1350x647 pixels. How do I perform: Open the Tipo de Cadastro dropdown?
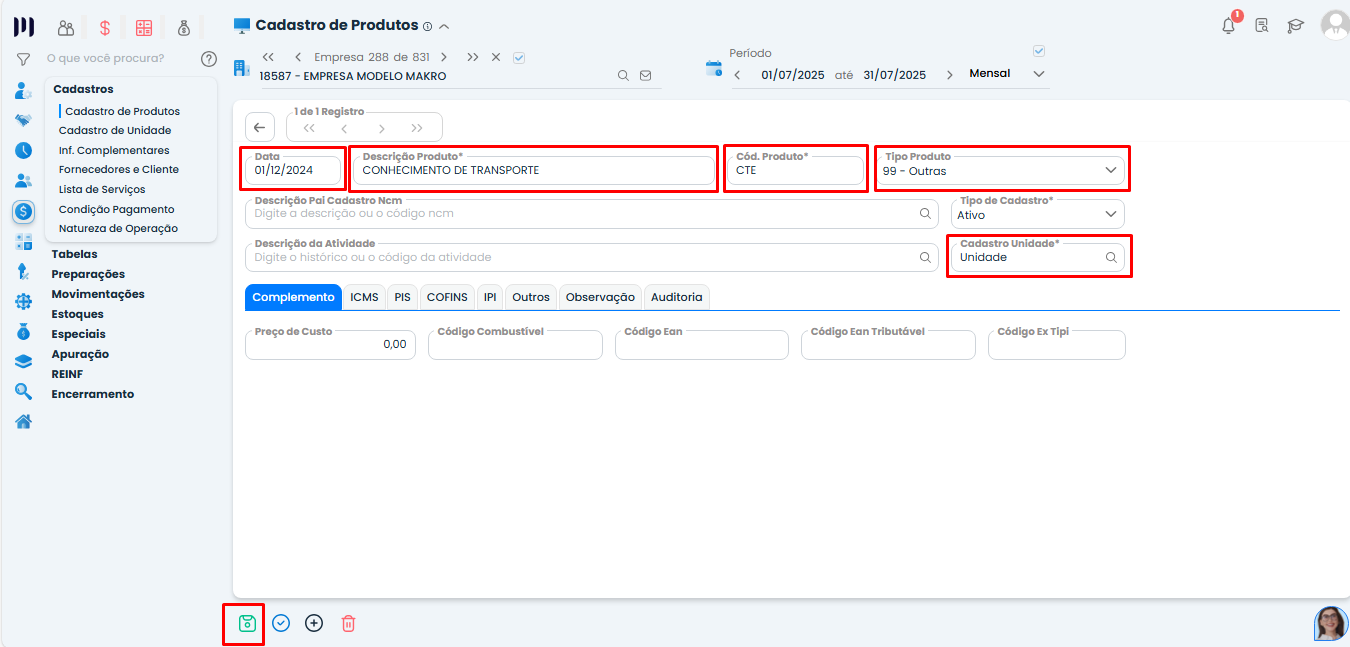coord(1110,214)
